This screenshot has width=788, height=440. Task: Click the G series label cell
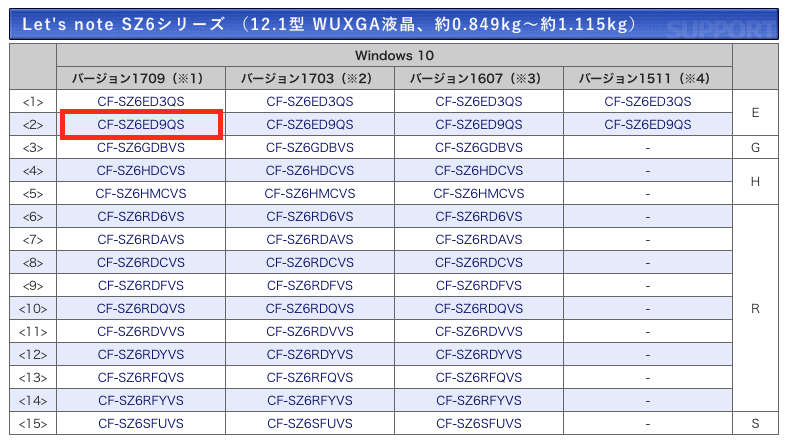755,148
